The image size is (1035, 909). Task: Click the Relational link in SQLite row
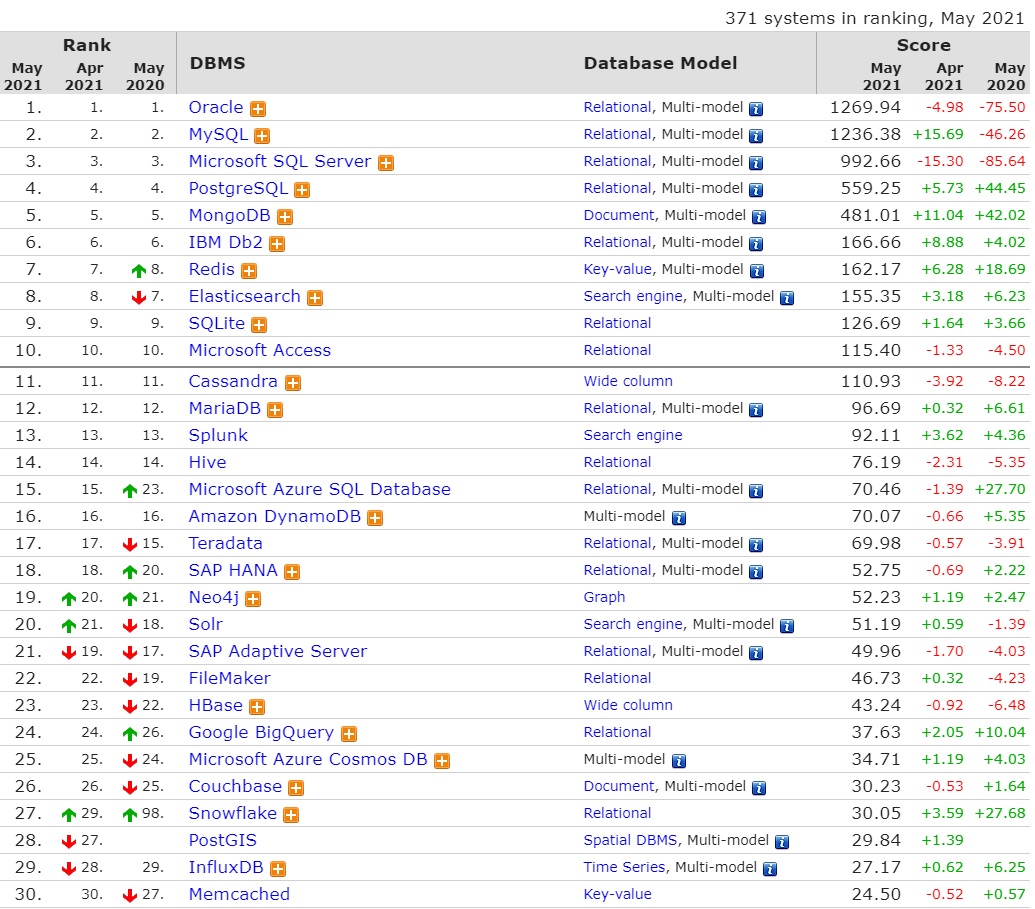(x=617, y=323)
